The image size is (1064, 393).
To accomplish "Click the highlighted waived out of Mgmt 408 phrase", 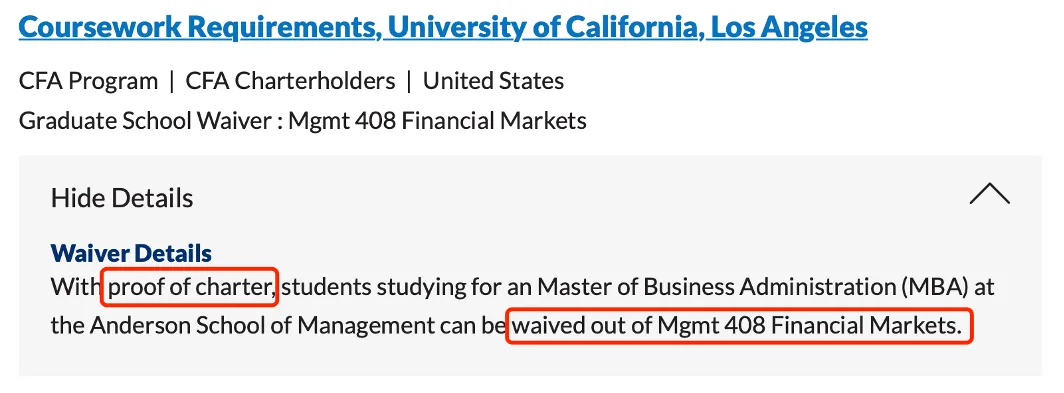I will pos(740,326).
